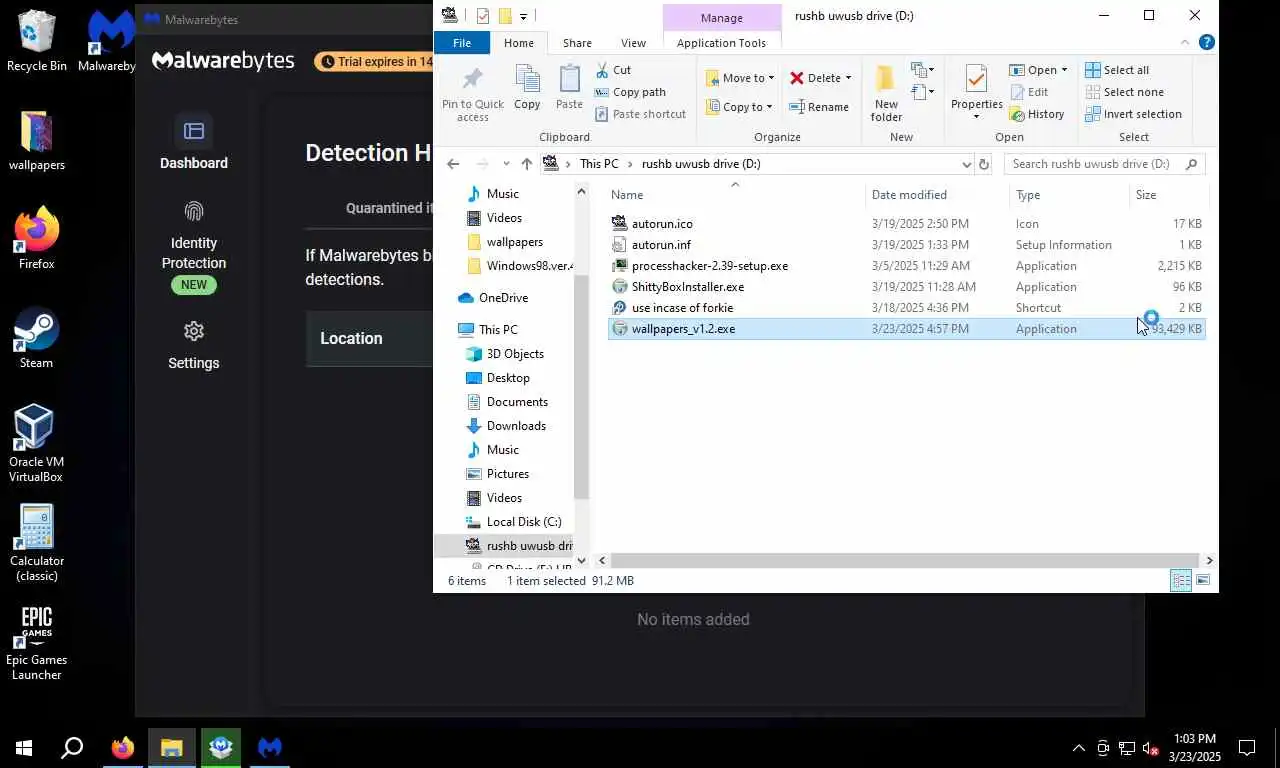Click the Rename ribbon button
1280x768 pixels.
tap(819, 107)
